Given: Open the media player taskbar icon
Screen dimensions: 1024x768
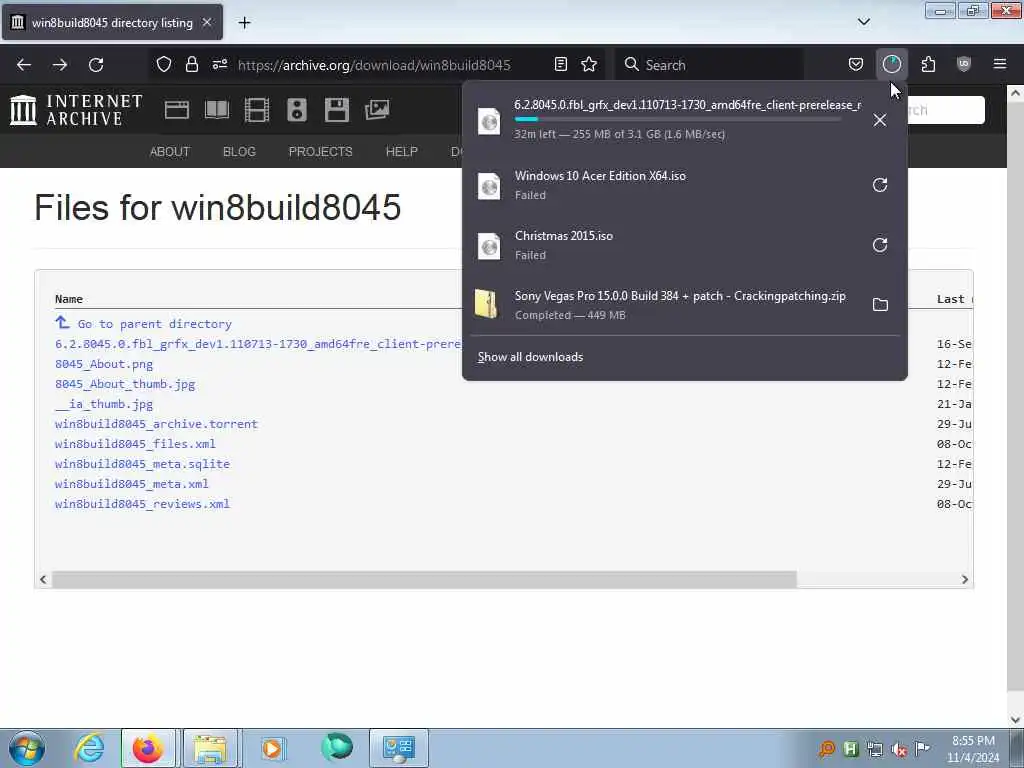Looking at the screenshot, I should [x=272, y=748].
